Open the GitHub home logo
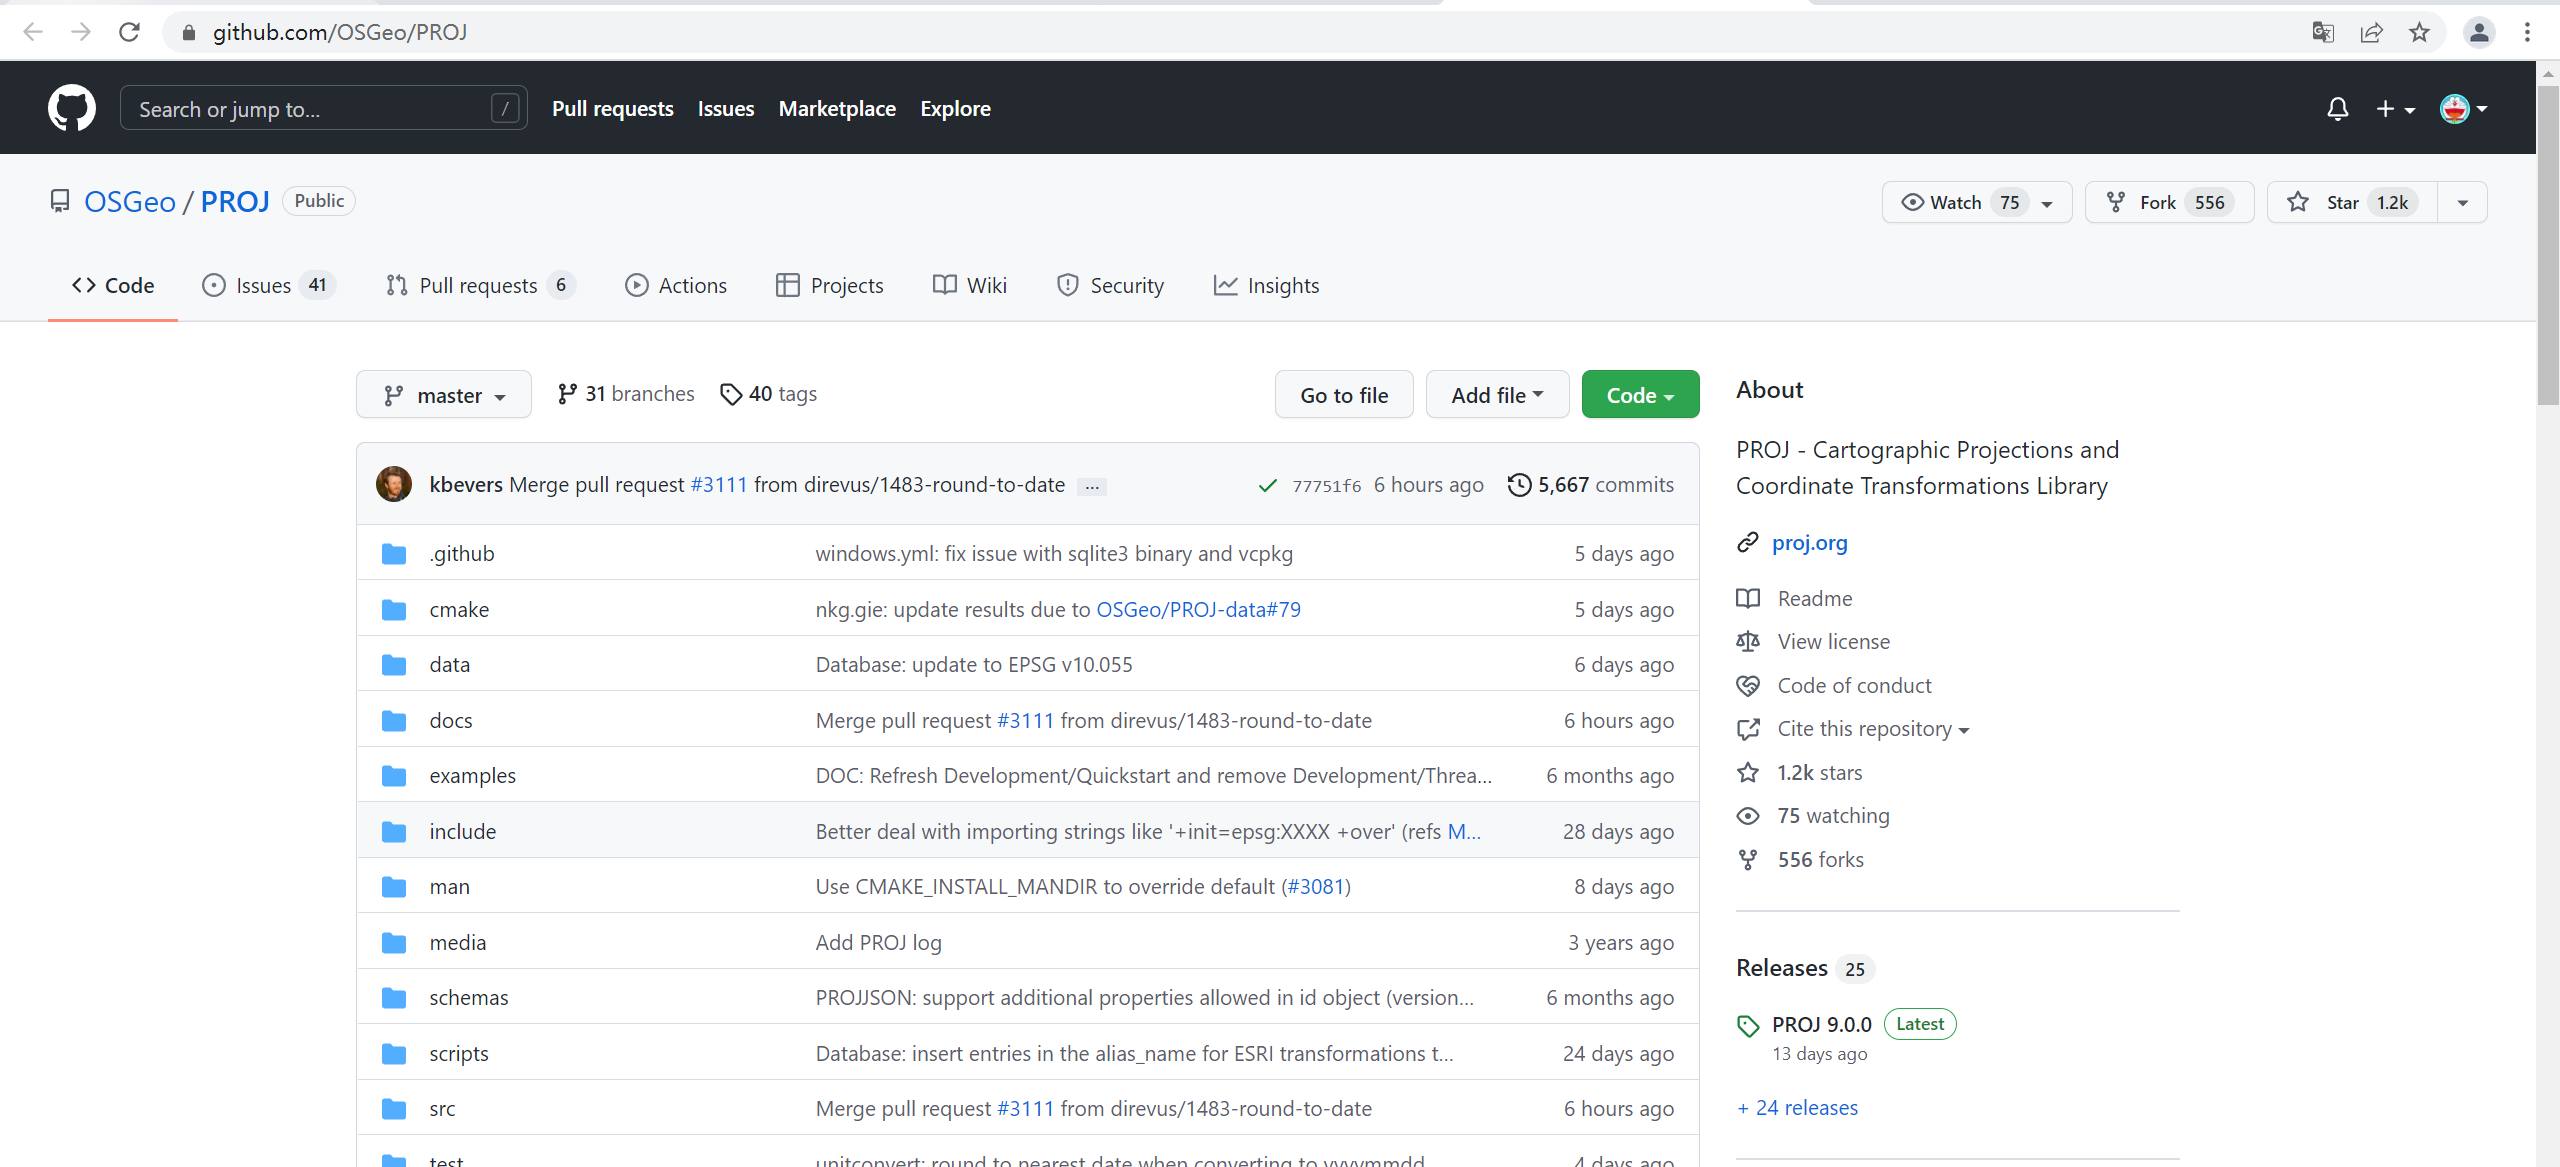 (x=72, y=108)
